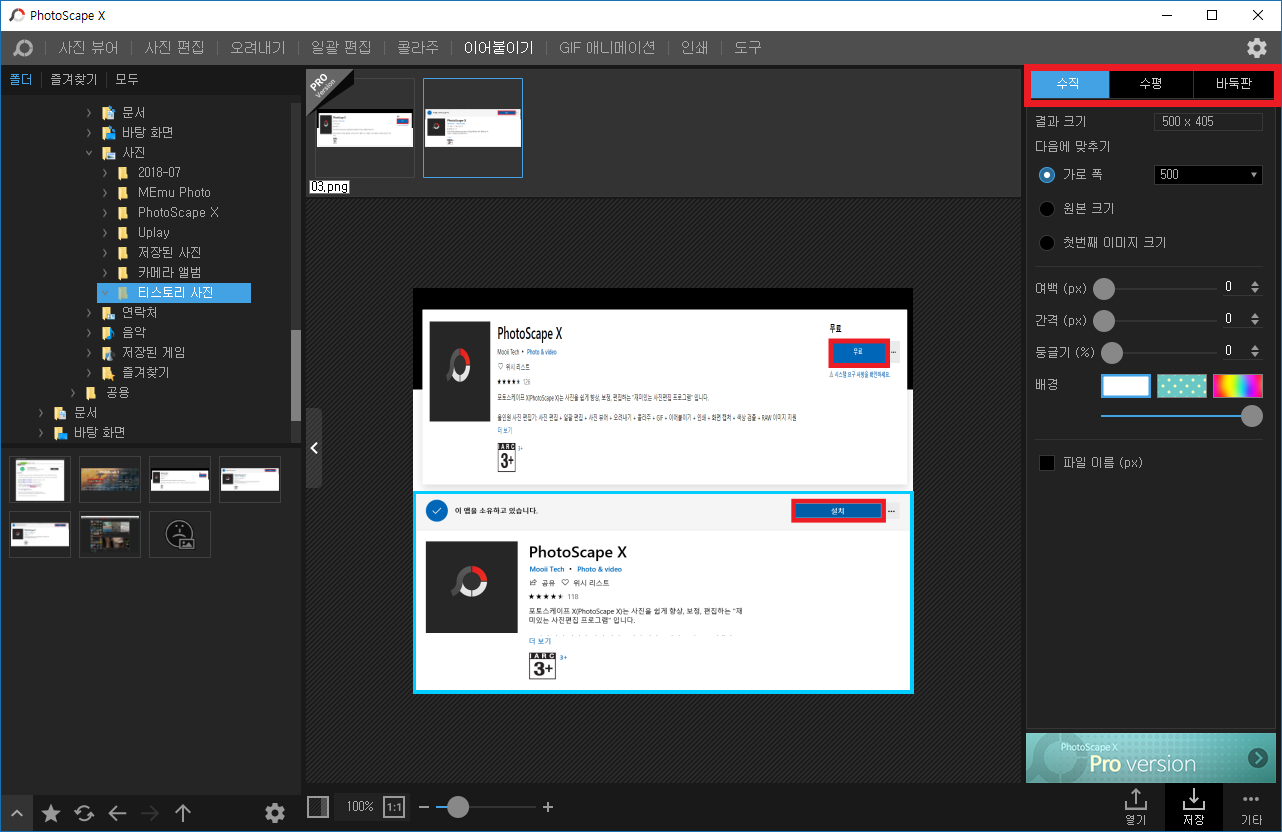Viewport: 1282px width, 832px height.
Task: Click the zoom slider handle
Action: (x=458, y=806)
